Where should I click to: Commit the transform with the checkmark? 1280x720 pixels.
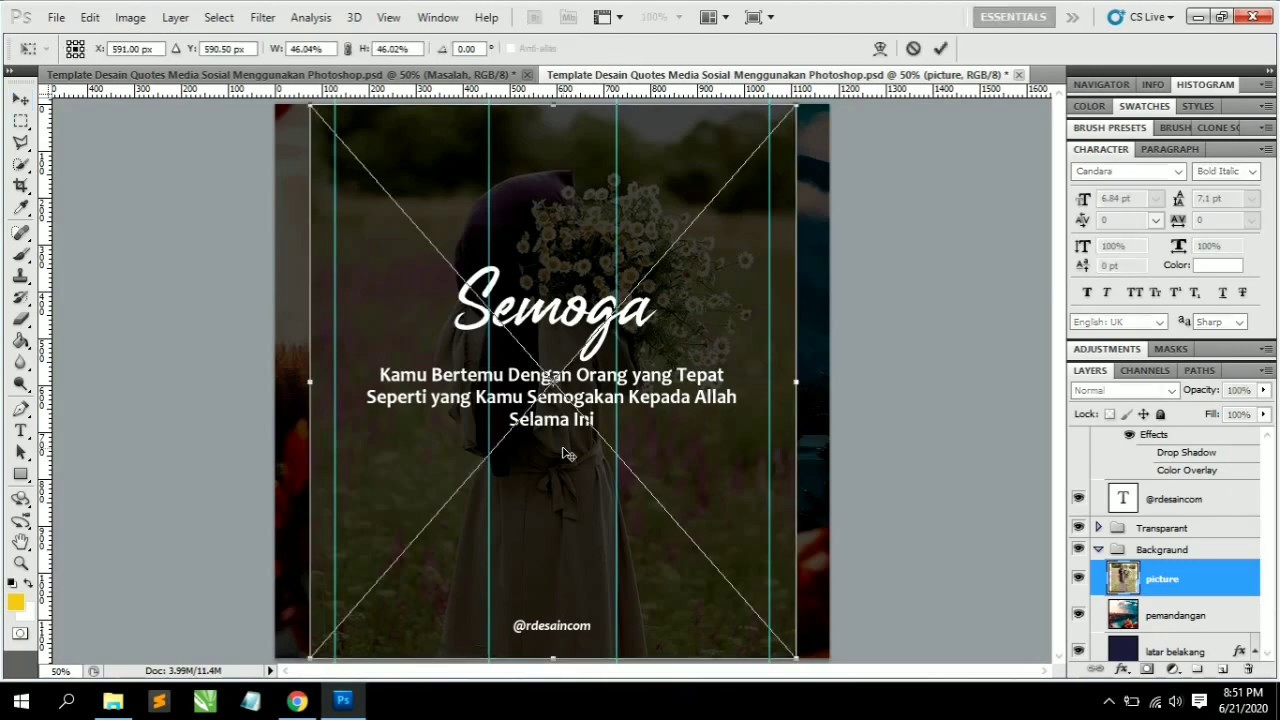[x=940, y=48]
